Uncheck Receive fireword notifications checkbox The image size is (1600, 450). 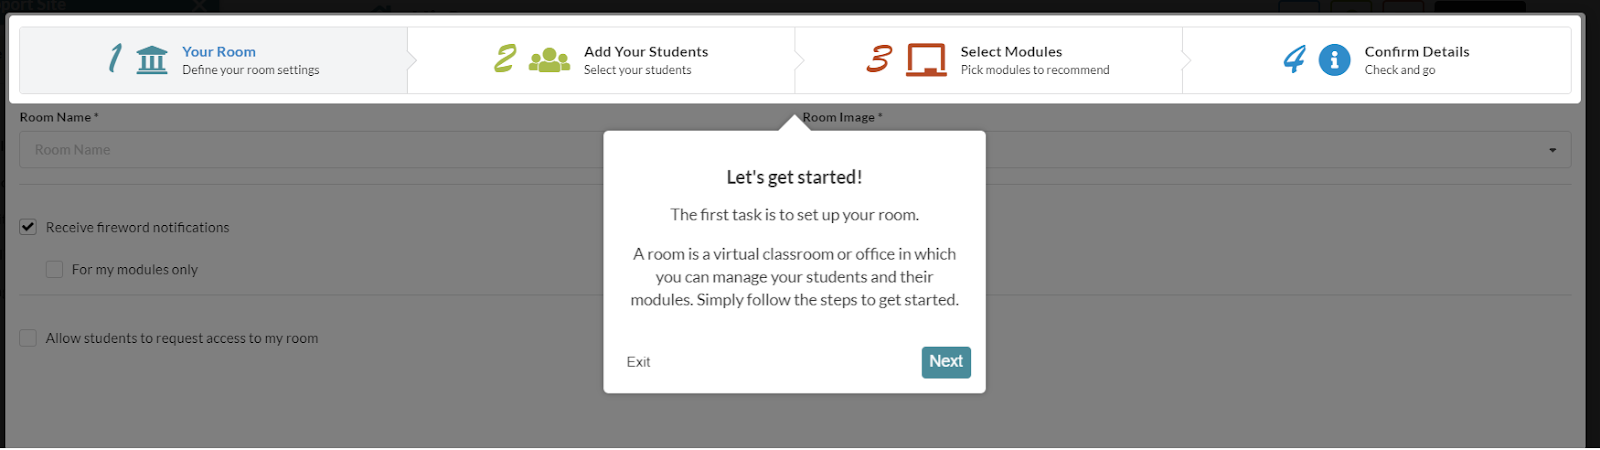tap(28, 228)
